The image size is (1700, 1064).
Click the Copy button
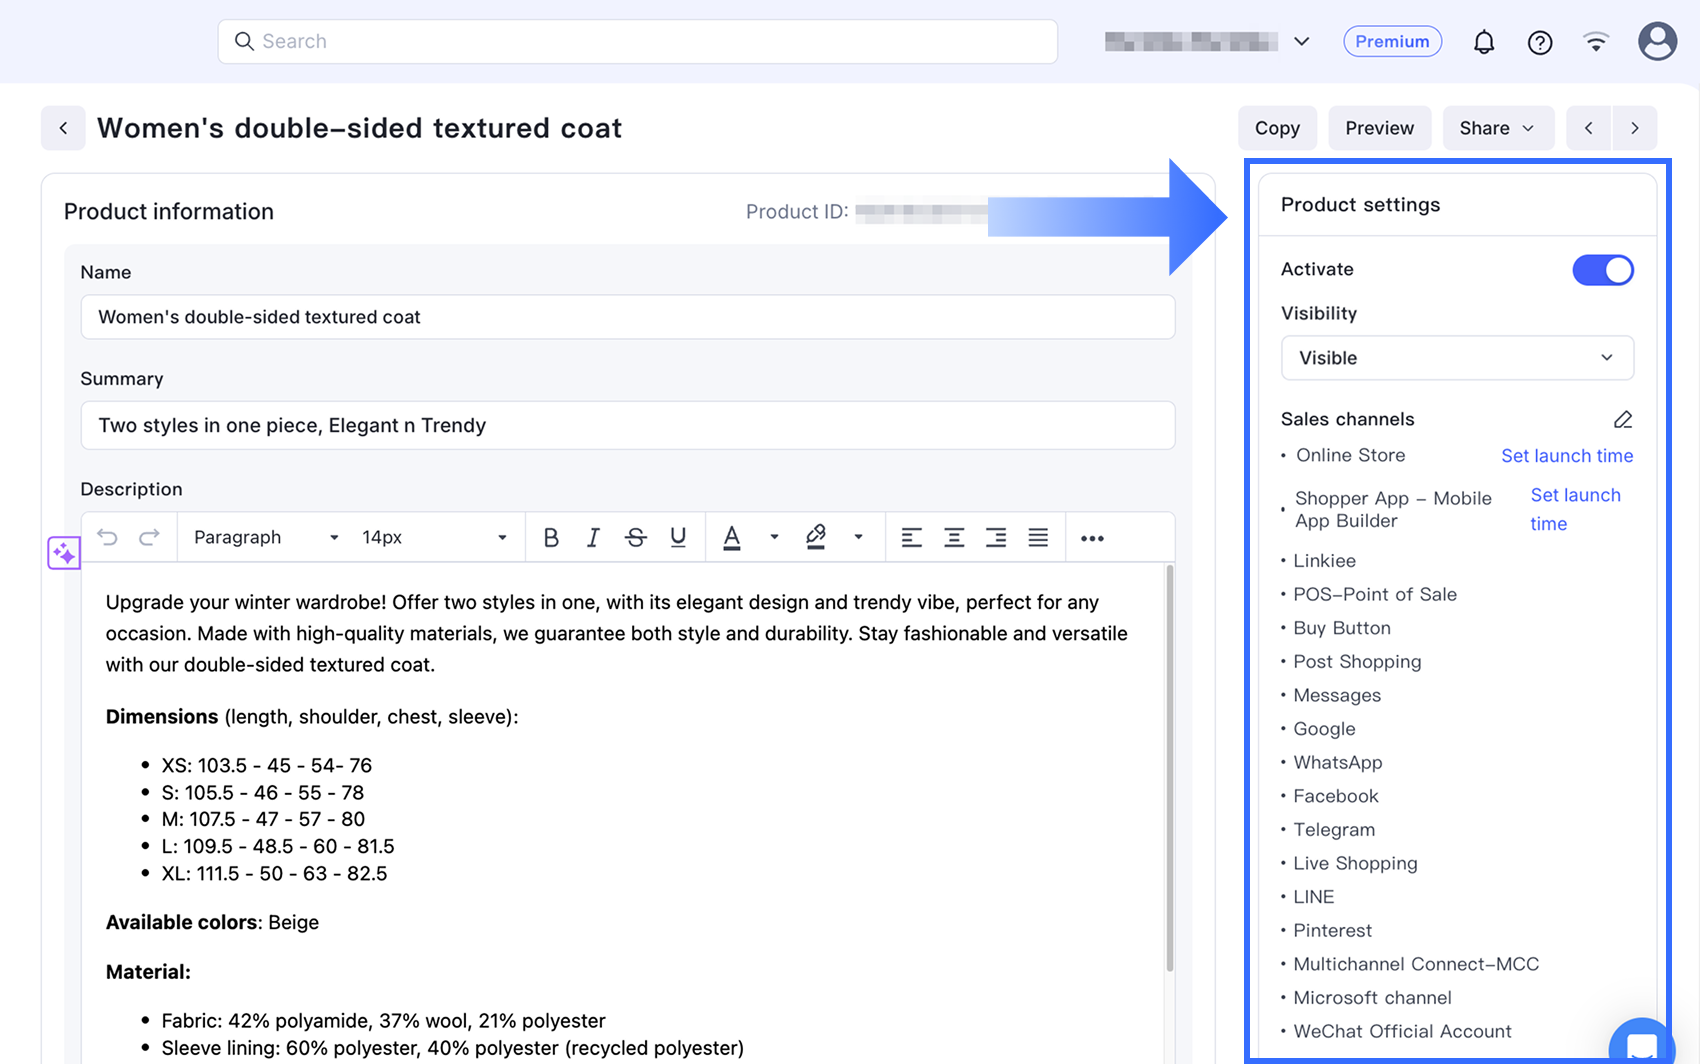point(1277,128)
